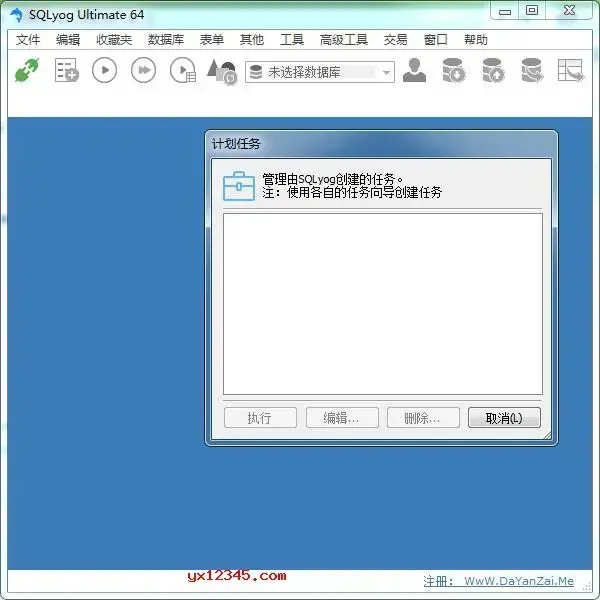
Task: Click the briefcase icon in 计划任务 dialog
Action: [x=239, y=186]
